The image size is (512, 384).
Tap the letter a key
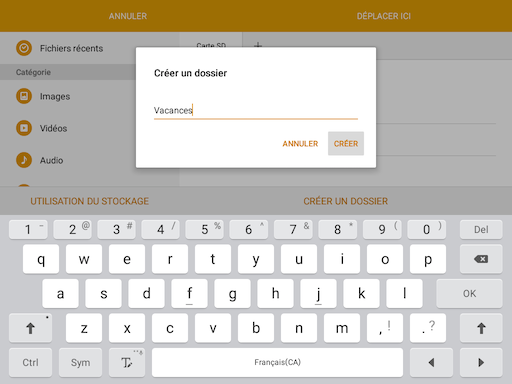pos(60,293)
